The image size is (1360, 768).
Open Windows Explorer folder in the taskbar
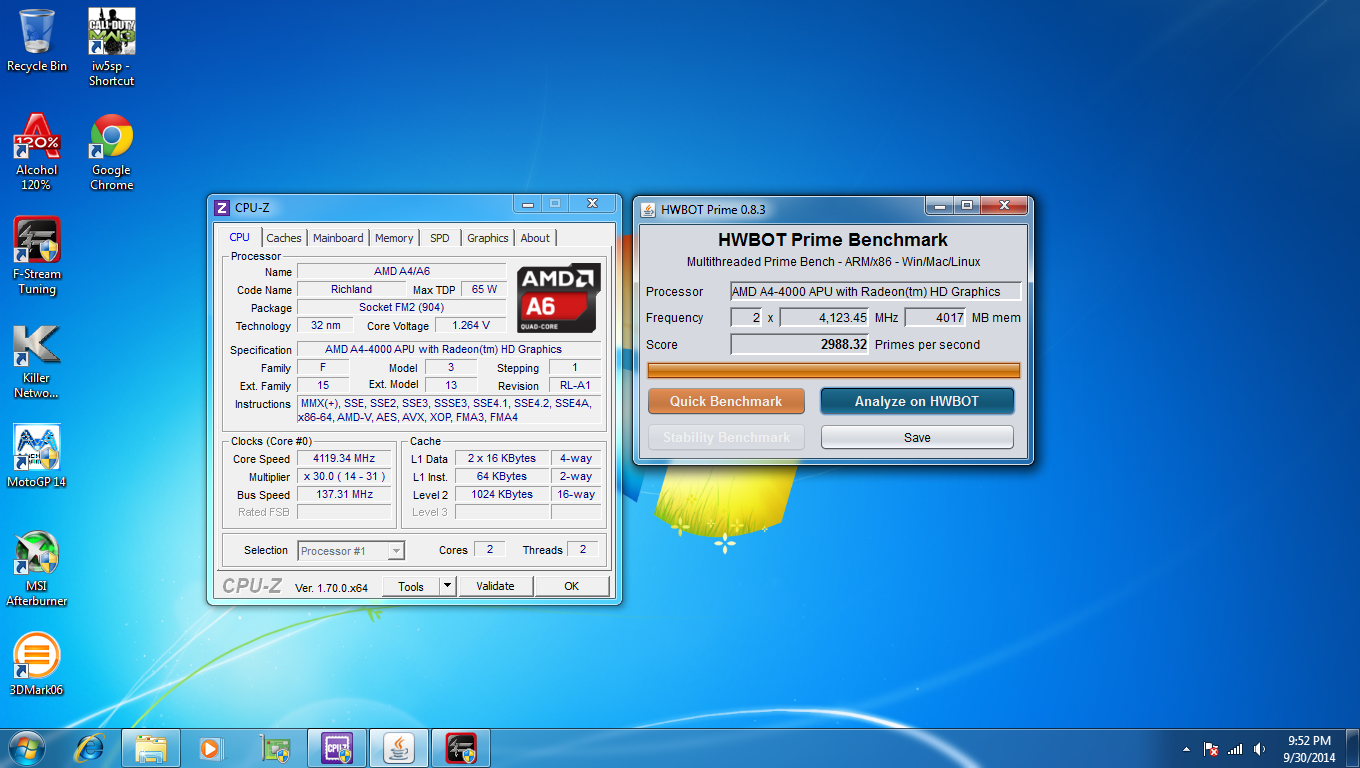click(151, 747)
